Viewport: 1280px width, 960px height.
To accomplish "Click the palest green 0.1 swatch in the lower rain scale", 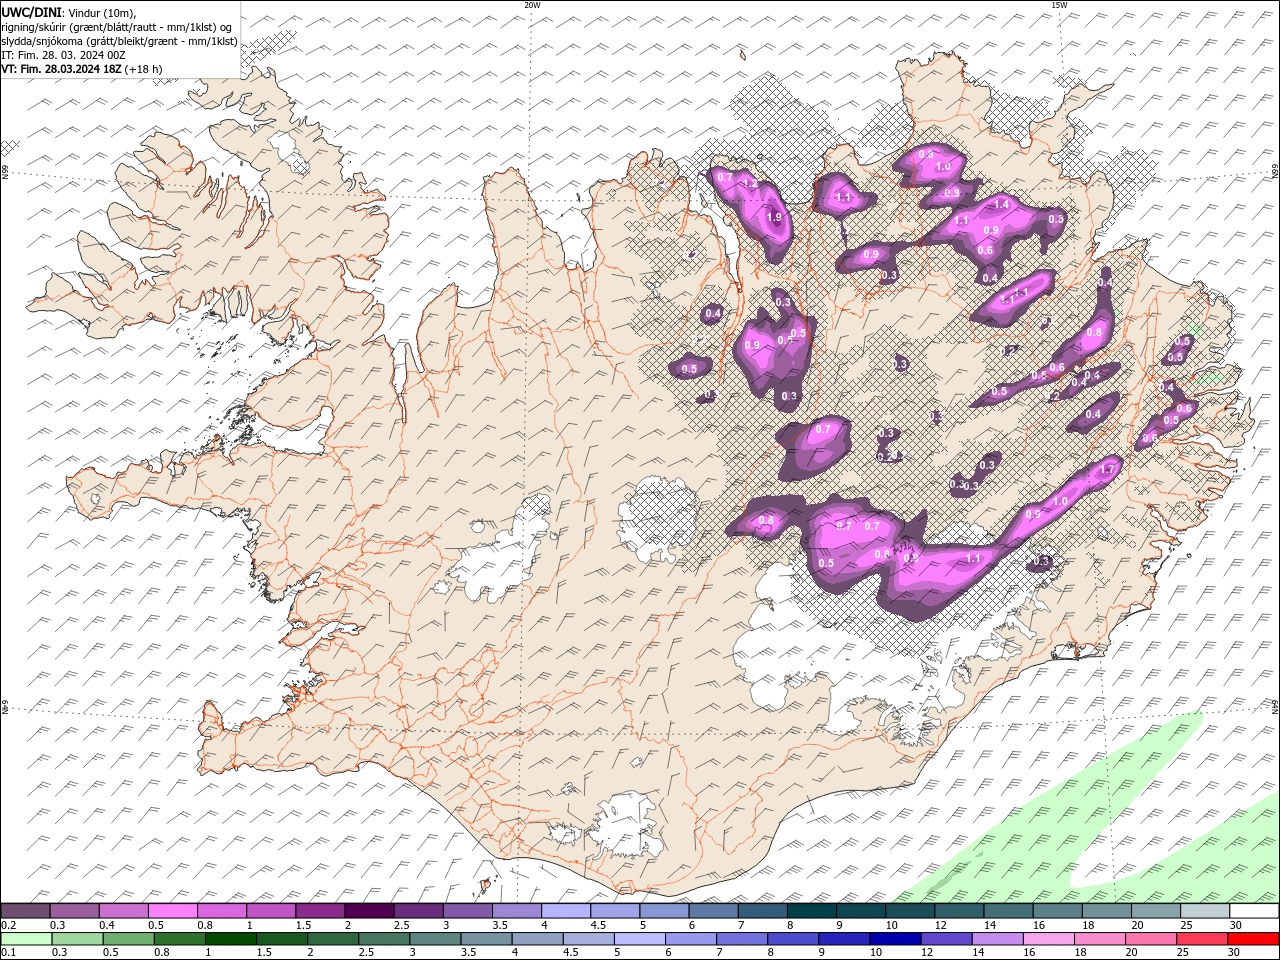I will pyautogui.click(x=26, y=939).
